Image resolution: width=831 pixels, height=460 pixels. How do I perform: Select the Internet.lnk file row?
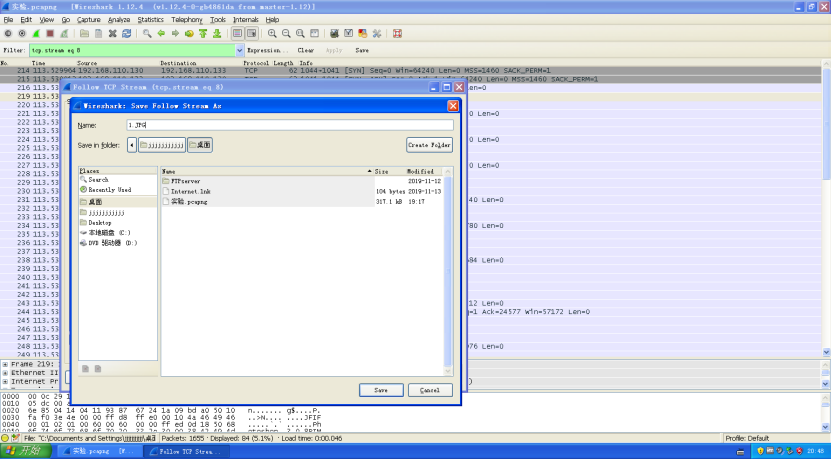(302, 191)
